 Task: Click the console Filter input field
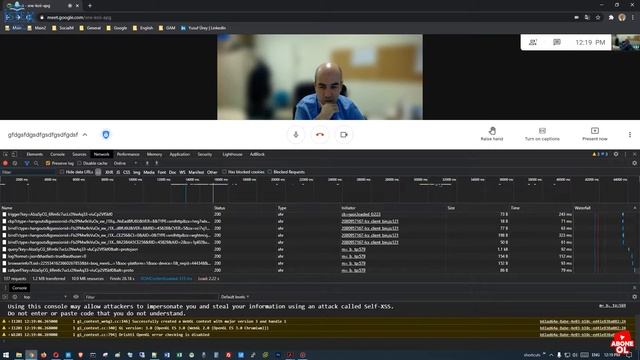pyautogui.click(x=150, y=297)
